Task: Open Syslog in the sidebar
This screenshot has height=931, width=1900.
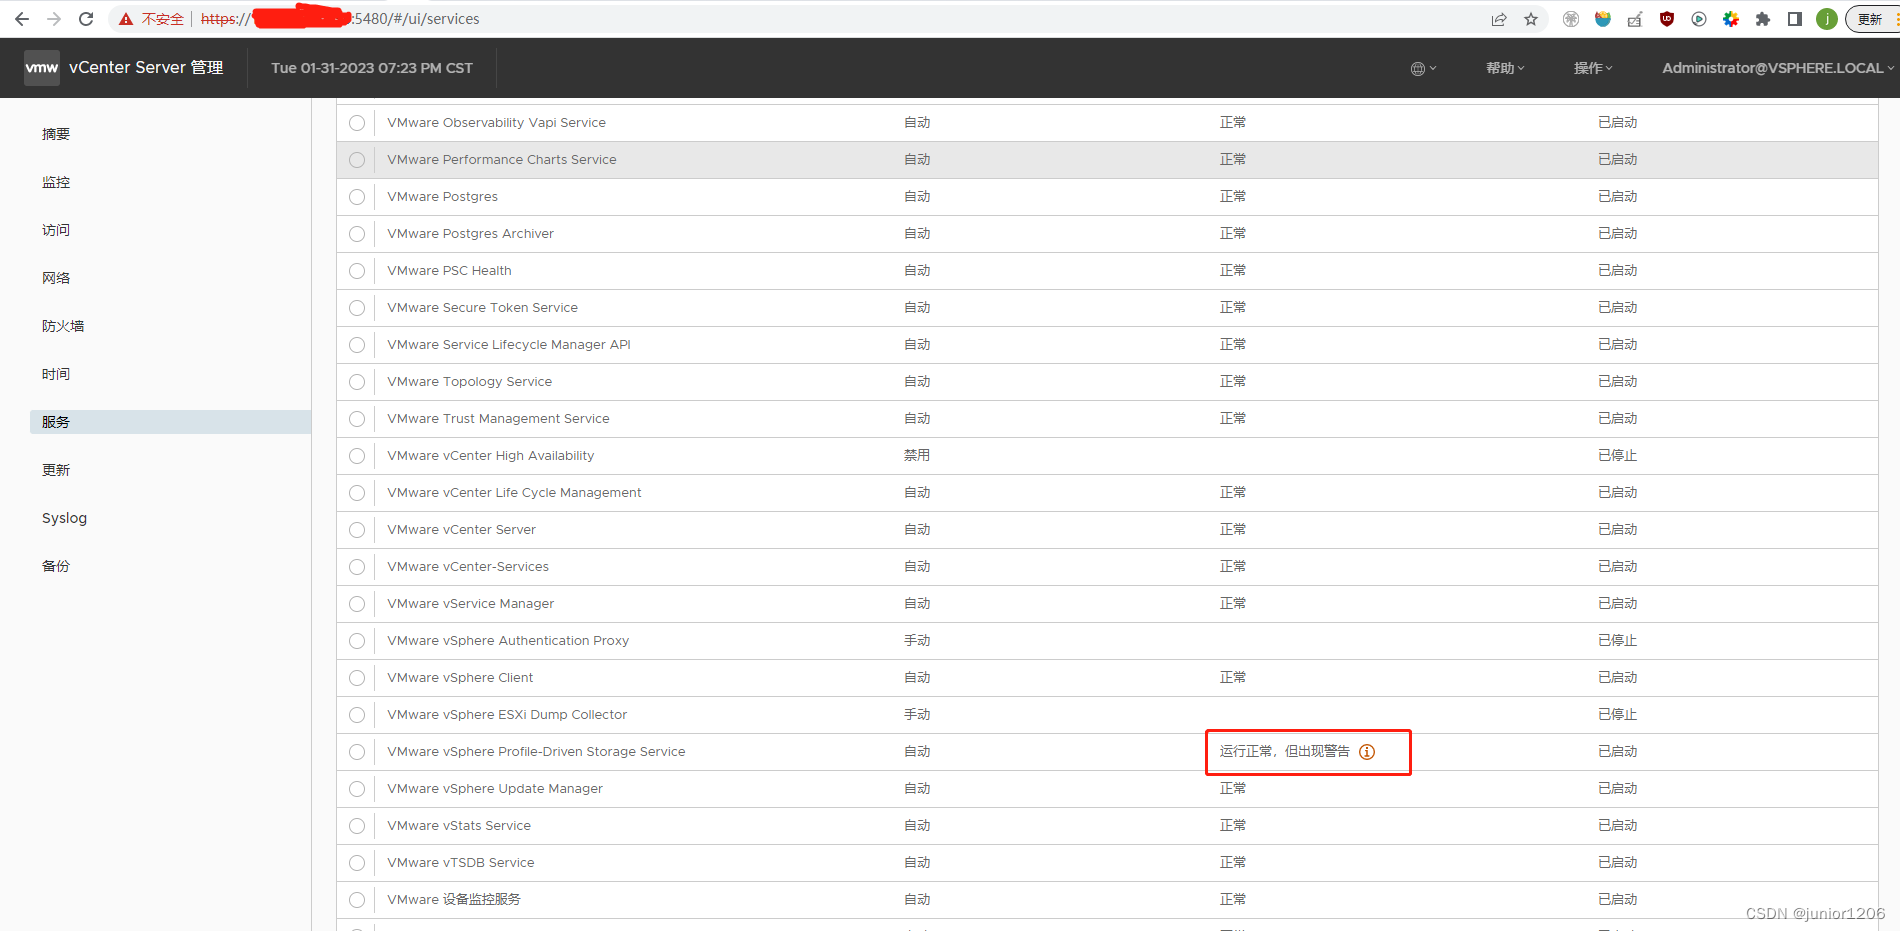Action: coord(64,518)
